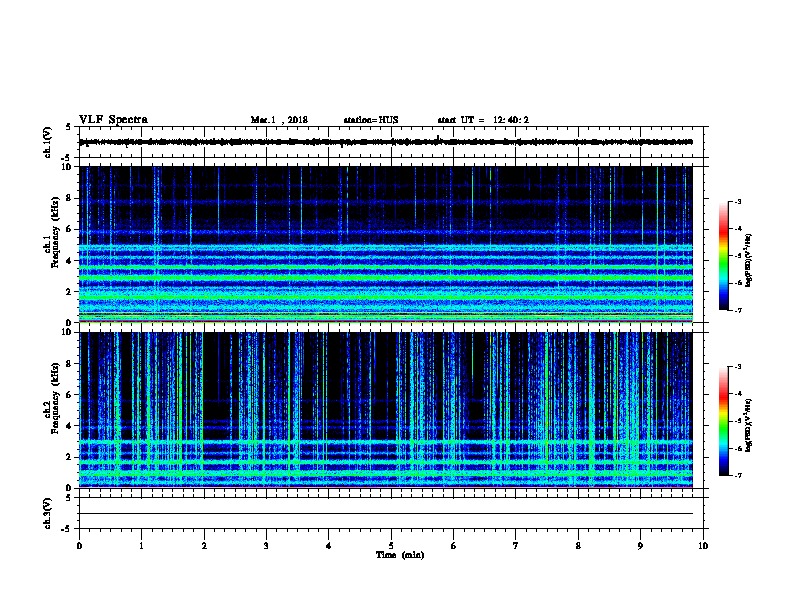Image resolution: width=792 pixels, height=612 pixels.
Task: Click the ch.2 color scale bar
Action: (x=723, y=421)
